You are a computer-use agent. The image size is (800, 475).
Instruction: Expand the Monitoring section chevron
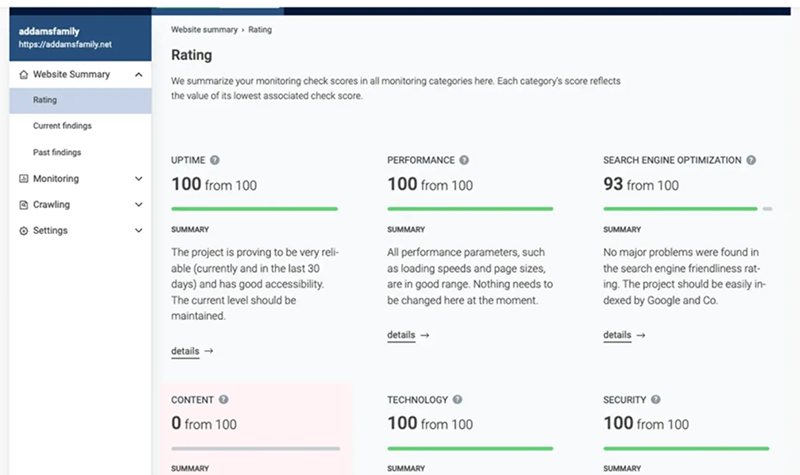coord(138,179)
